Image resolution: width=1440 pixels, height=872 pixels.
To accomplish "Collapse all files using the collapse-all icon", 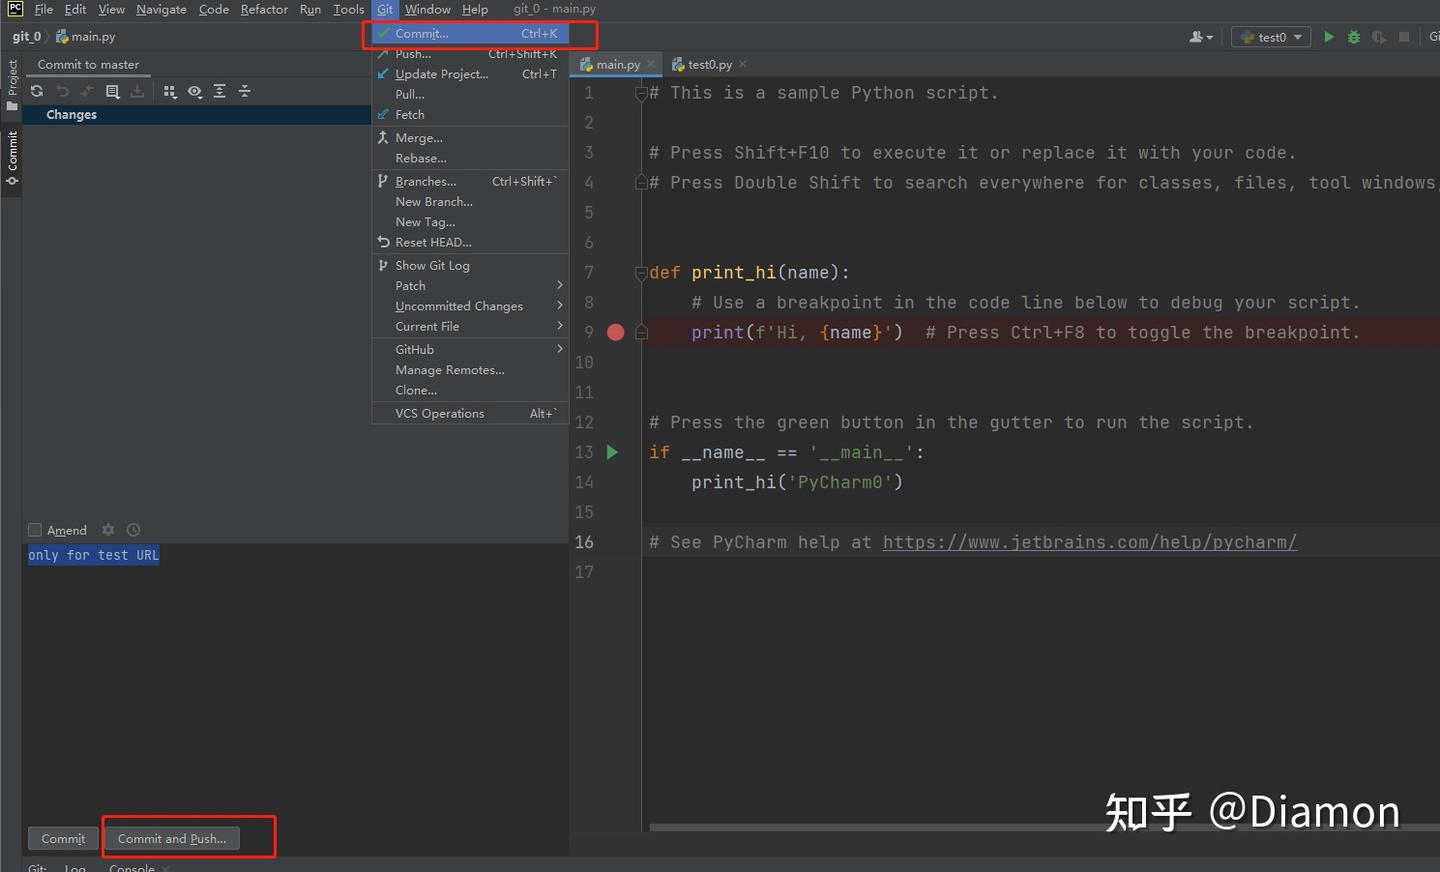I will click(x=244, y=91).
